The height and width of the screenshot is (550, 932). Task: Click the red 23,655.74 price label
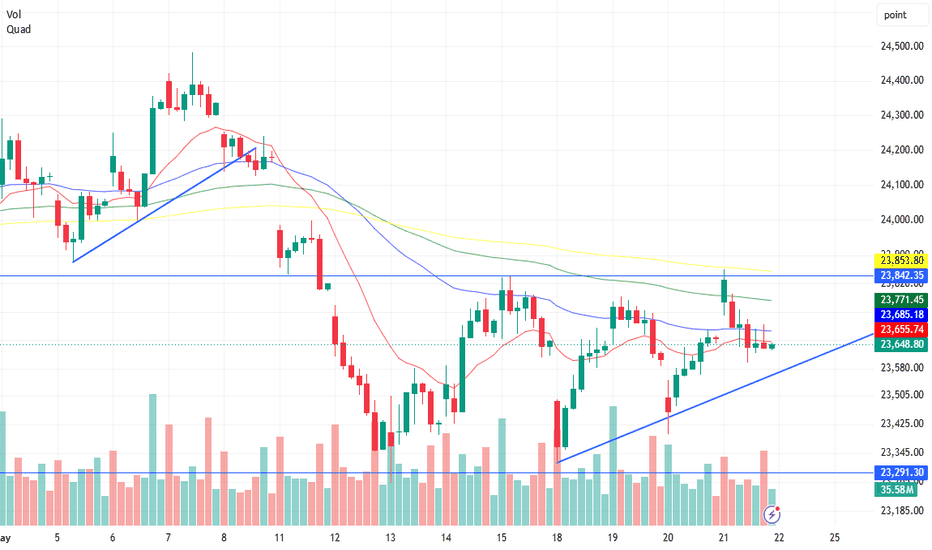tap(901, 329)
